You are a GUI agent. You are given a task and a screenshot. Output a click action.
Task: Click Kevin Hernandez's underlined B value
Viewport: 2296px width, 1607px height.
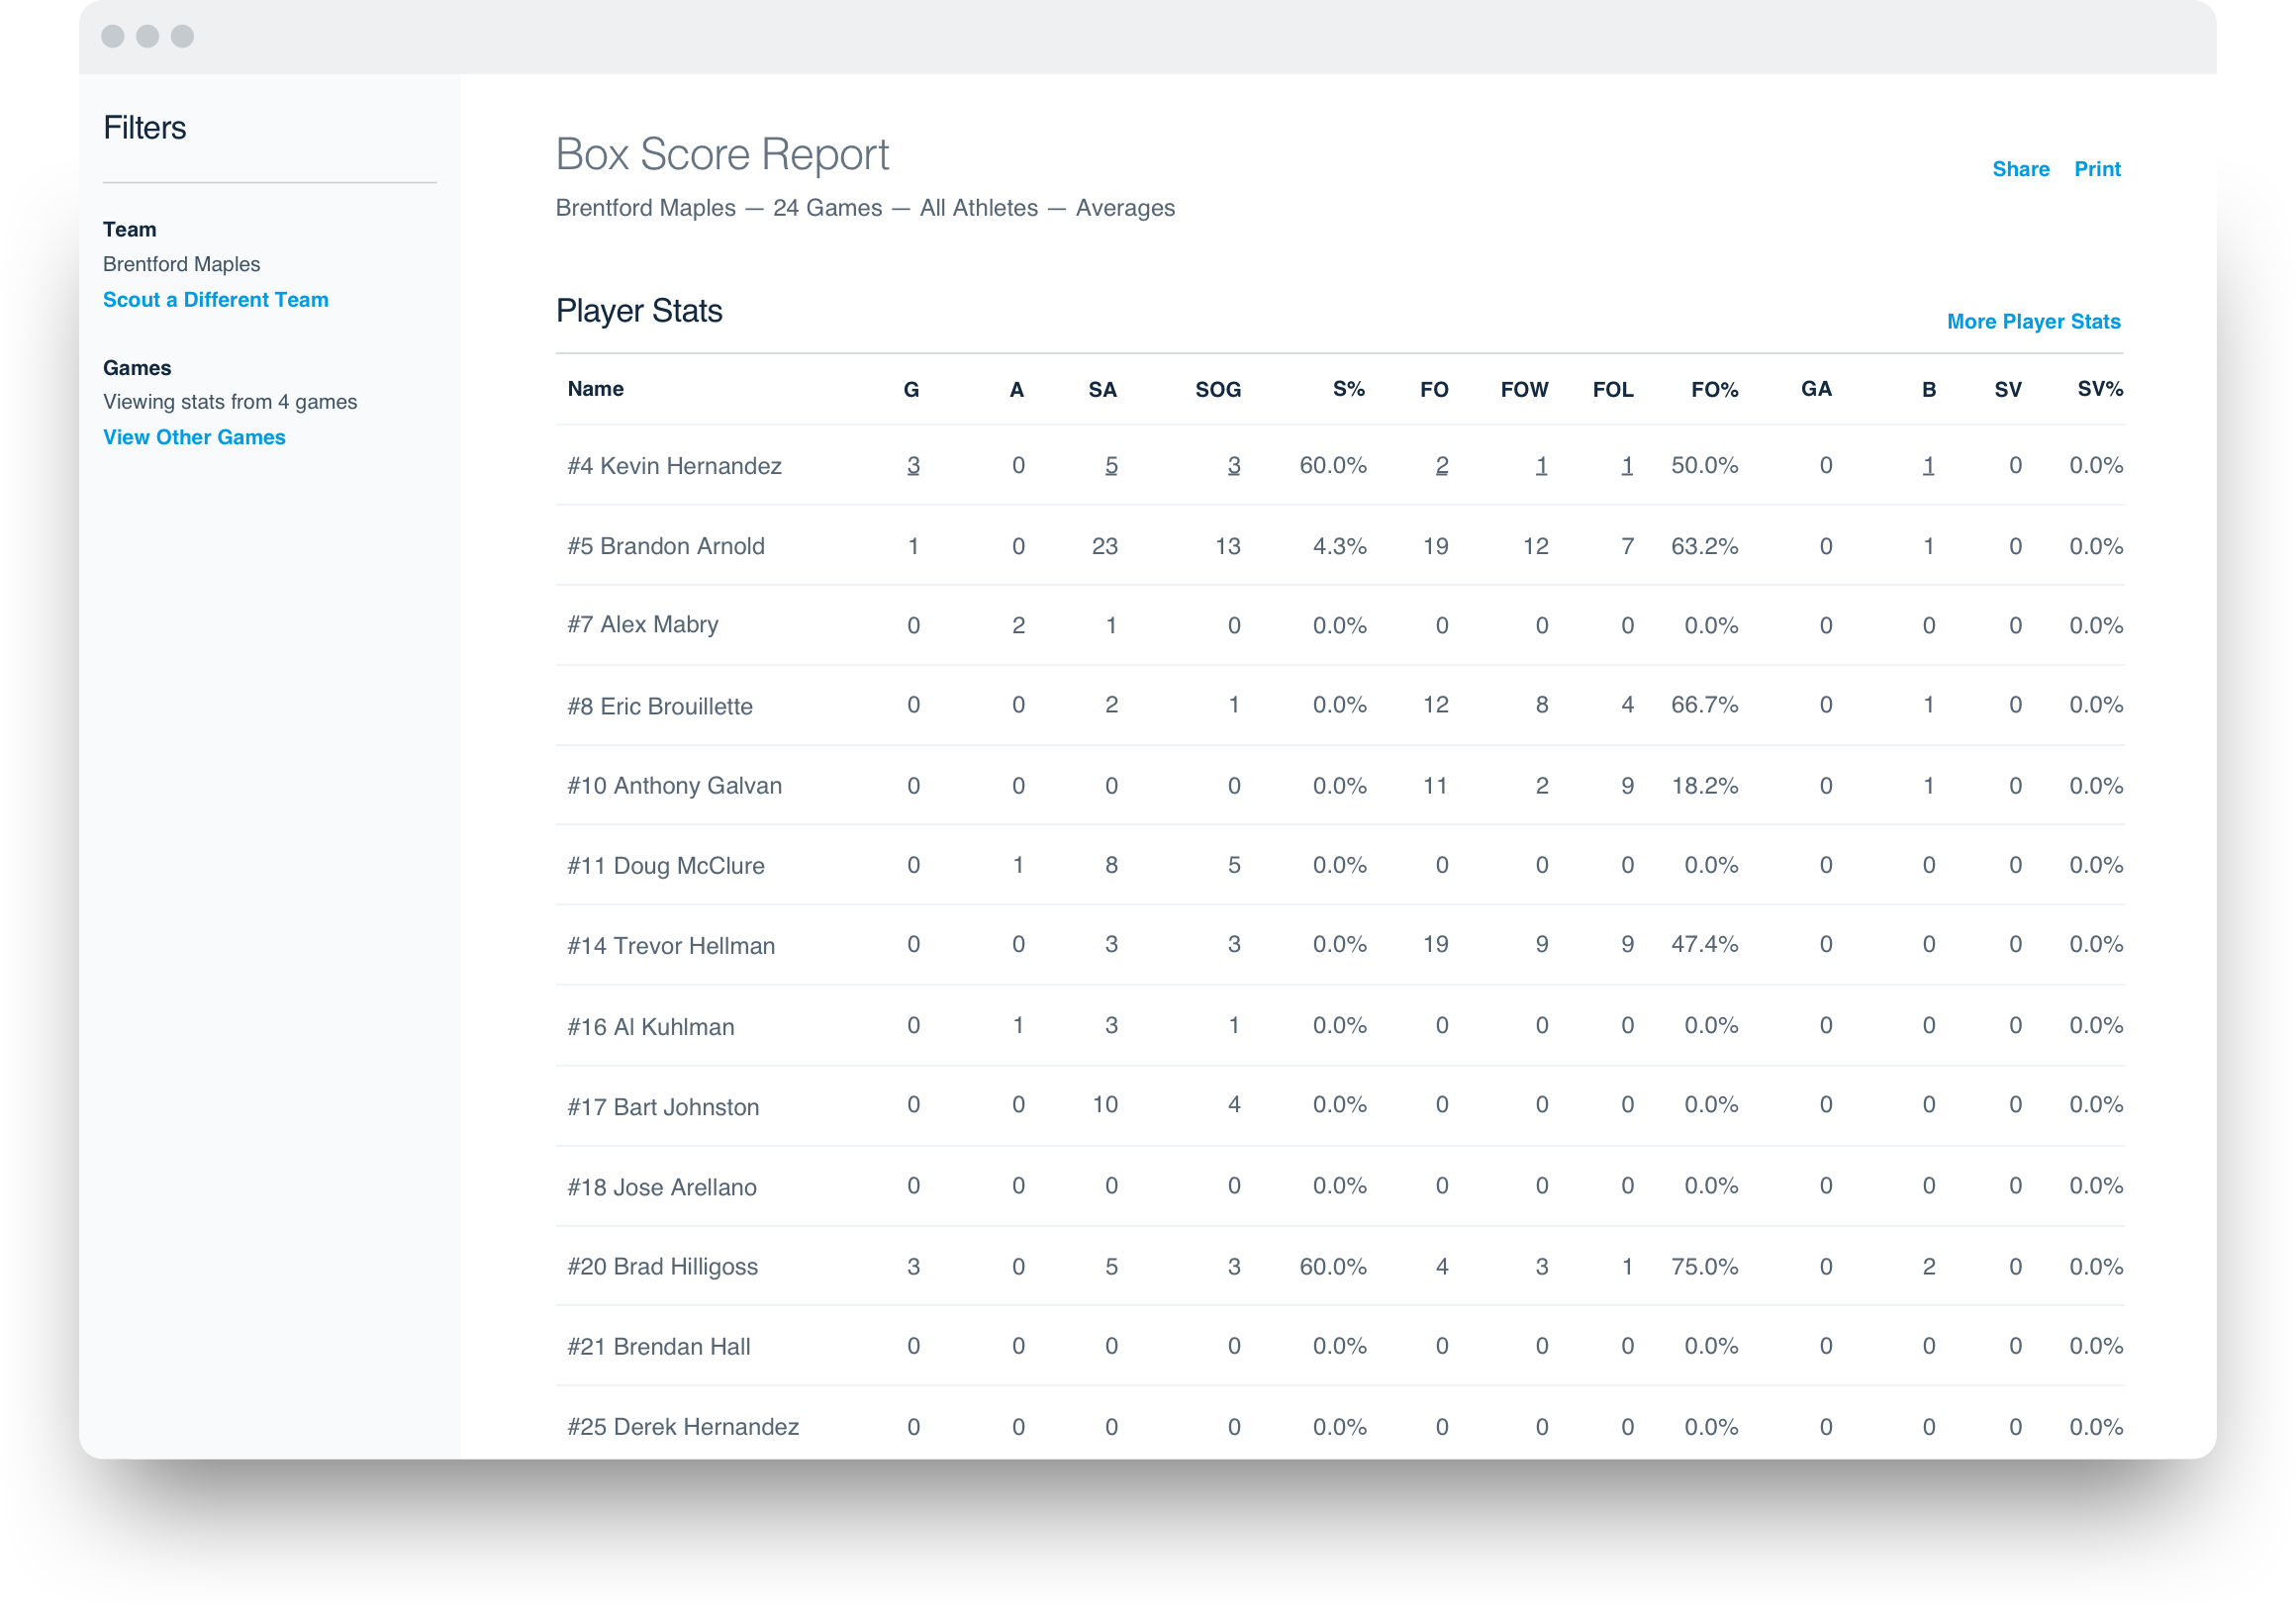(x=1927, y=466)
